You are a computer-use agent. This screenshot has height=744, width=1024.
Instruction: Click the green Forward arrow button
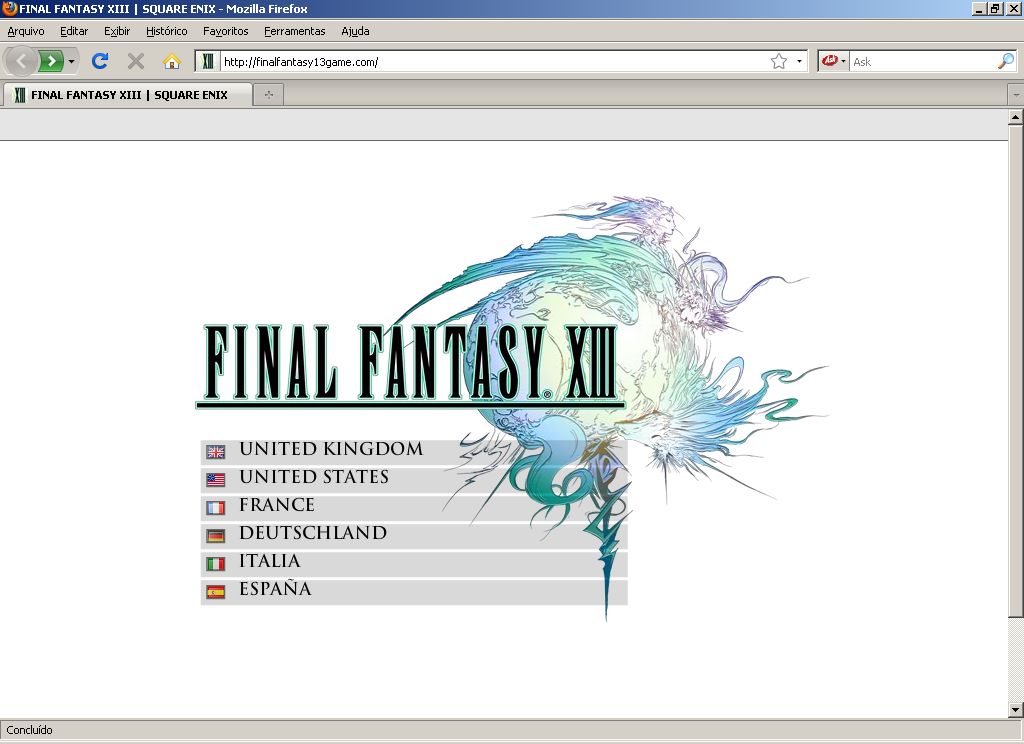point(52,61)
